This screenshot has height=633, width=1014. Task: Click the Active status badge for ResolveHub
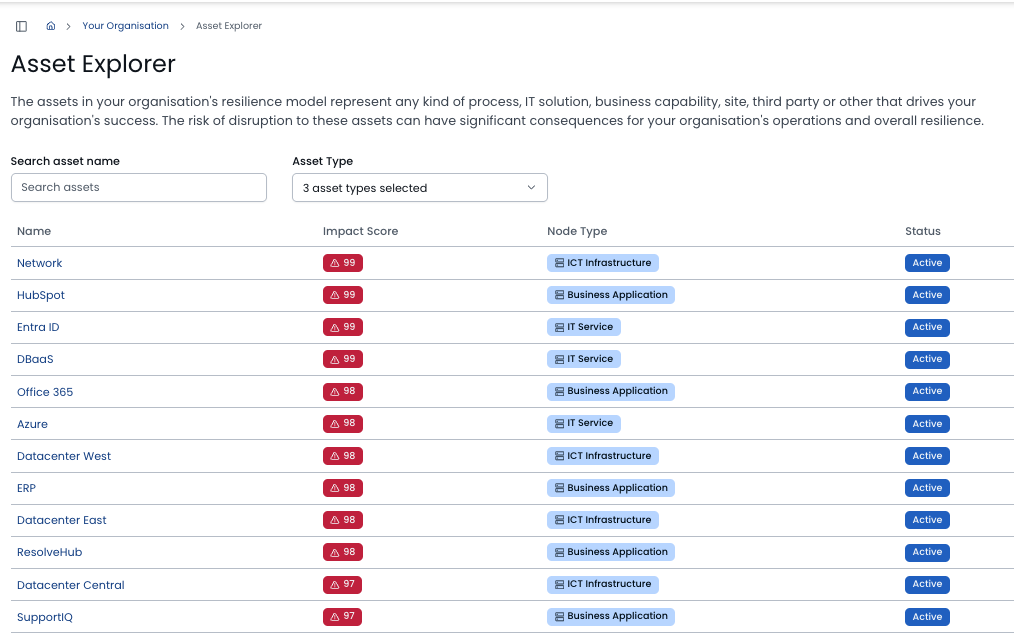927,552
